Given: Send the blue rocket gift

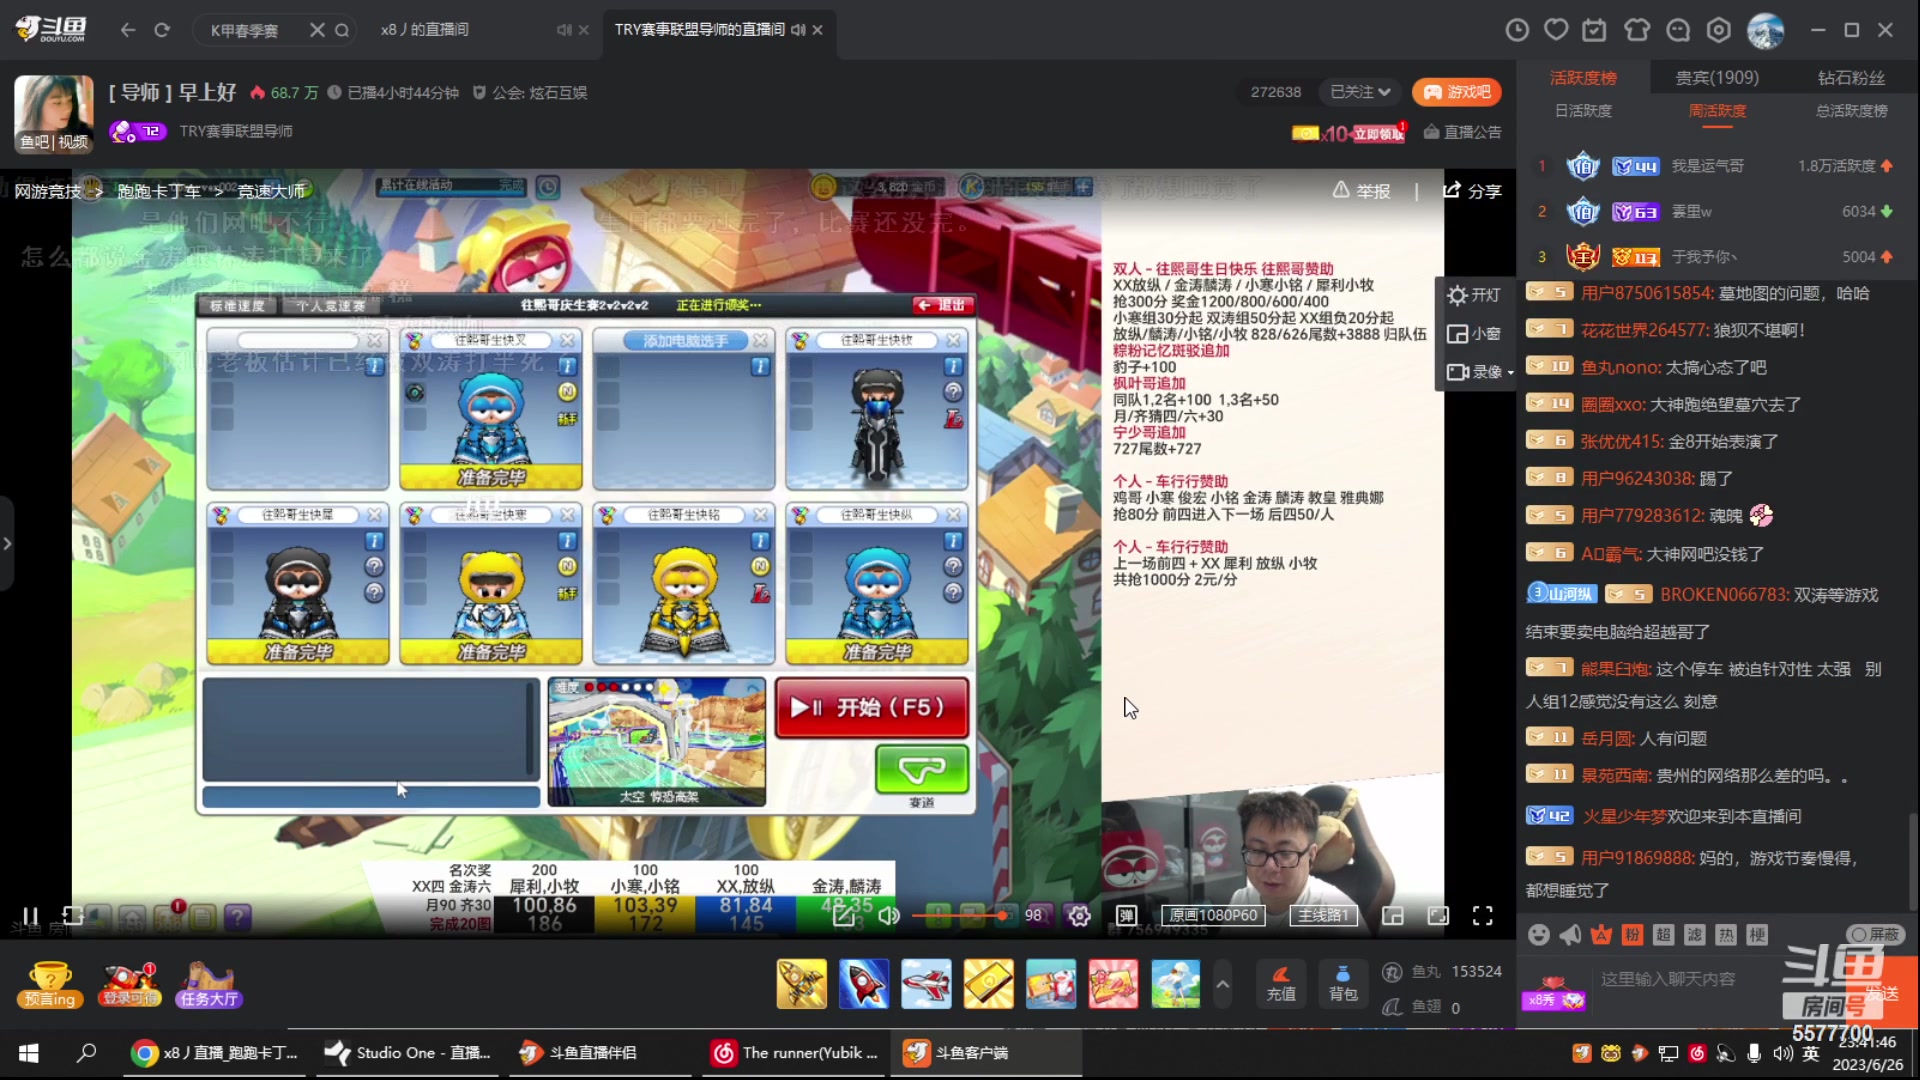Looking at the screenshot, I should [864, 984].
